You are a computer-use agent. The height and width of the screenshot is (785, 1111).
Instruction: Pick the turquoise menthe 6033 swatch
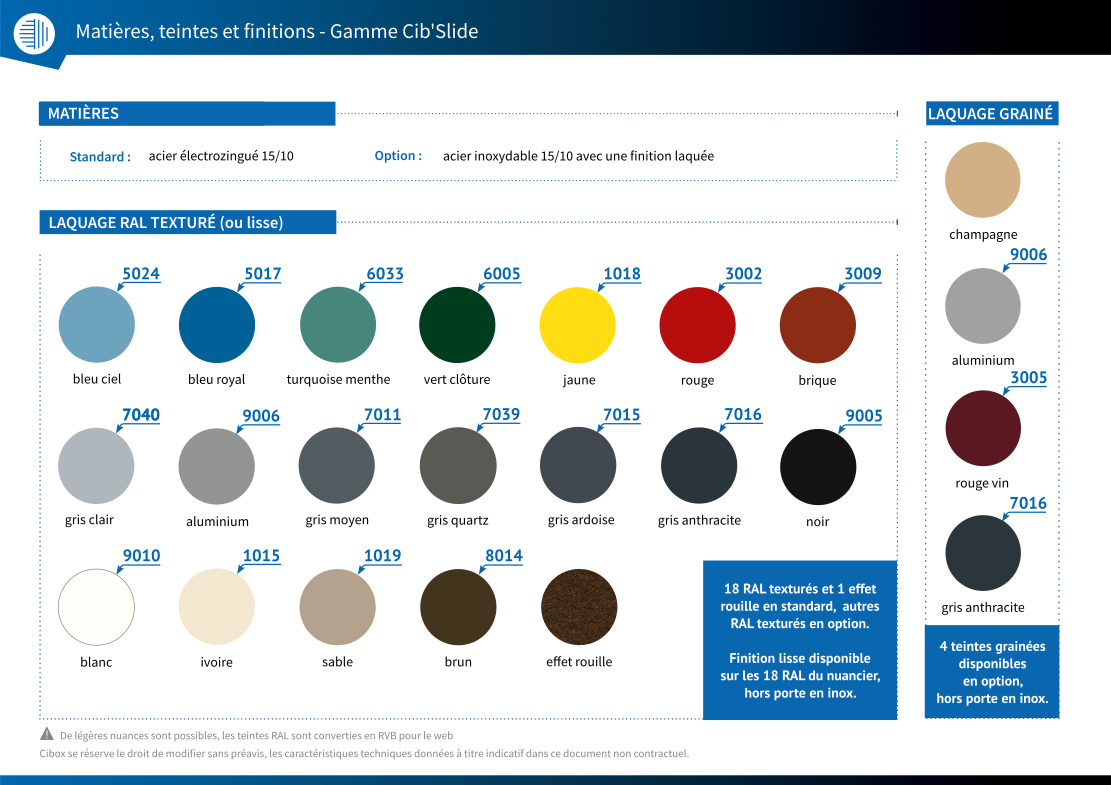338,324
